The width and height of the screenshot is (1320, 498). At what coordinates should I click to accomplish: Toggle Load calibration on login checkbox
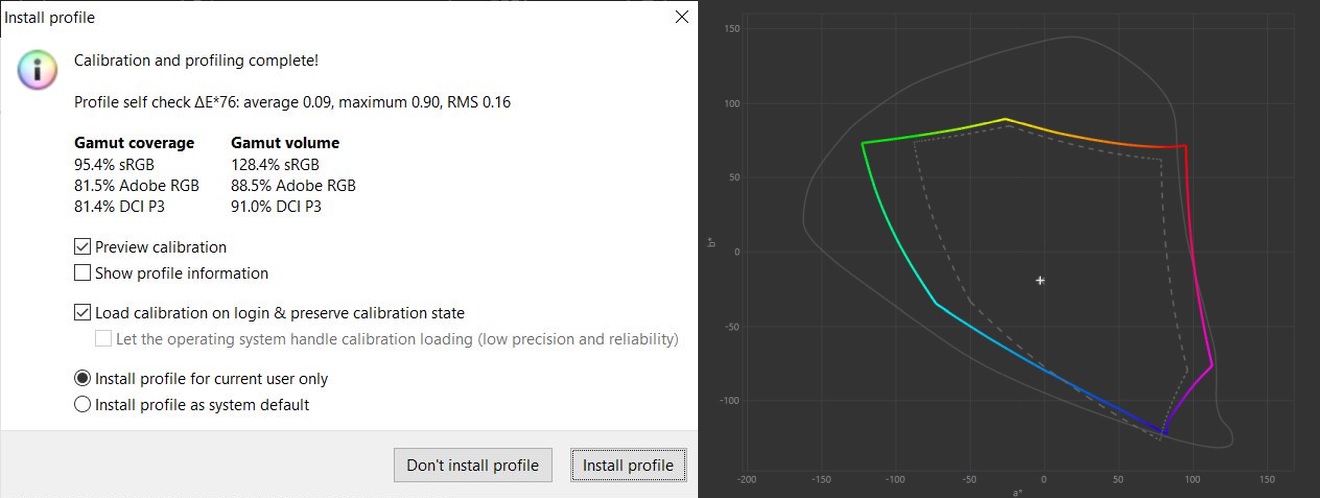(83, 313)
